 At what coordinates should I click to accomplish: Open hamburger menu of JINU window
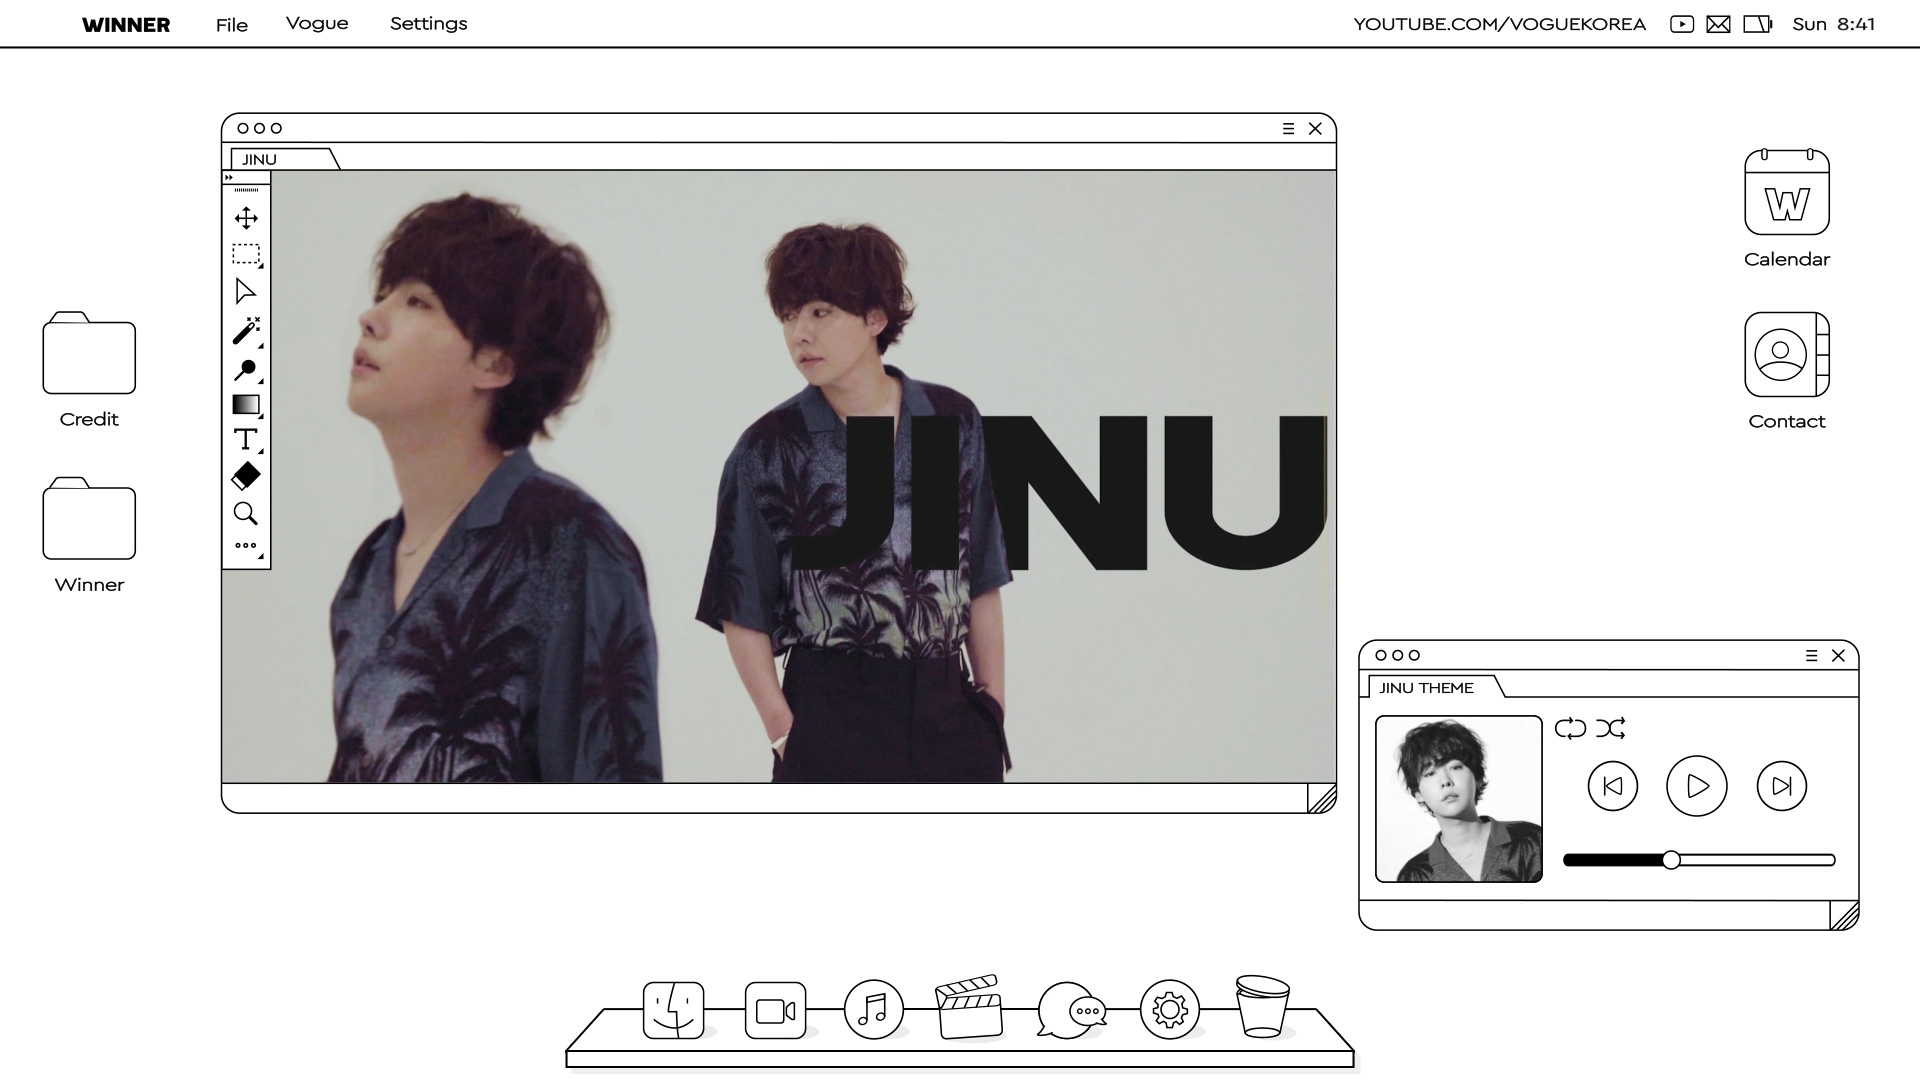(1288, 128)
